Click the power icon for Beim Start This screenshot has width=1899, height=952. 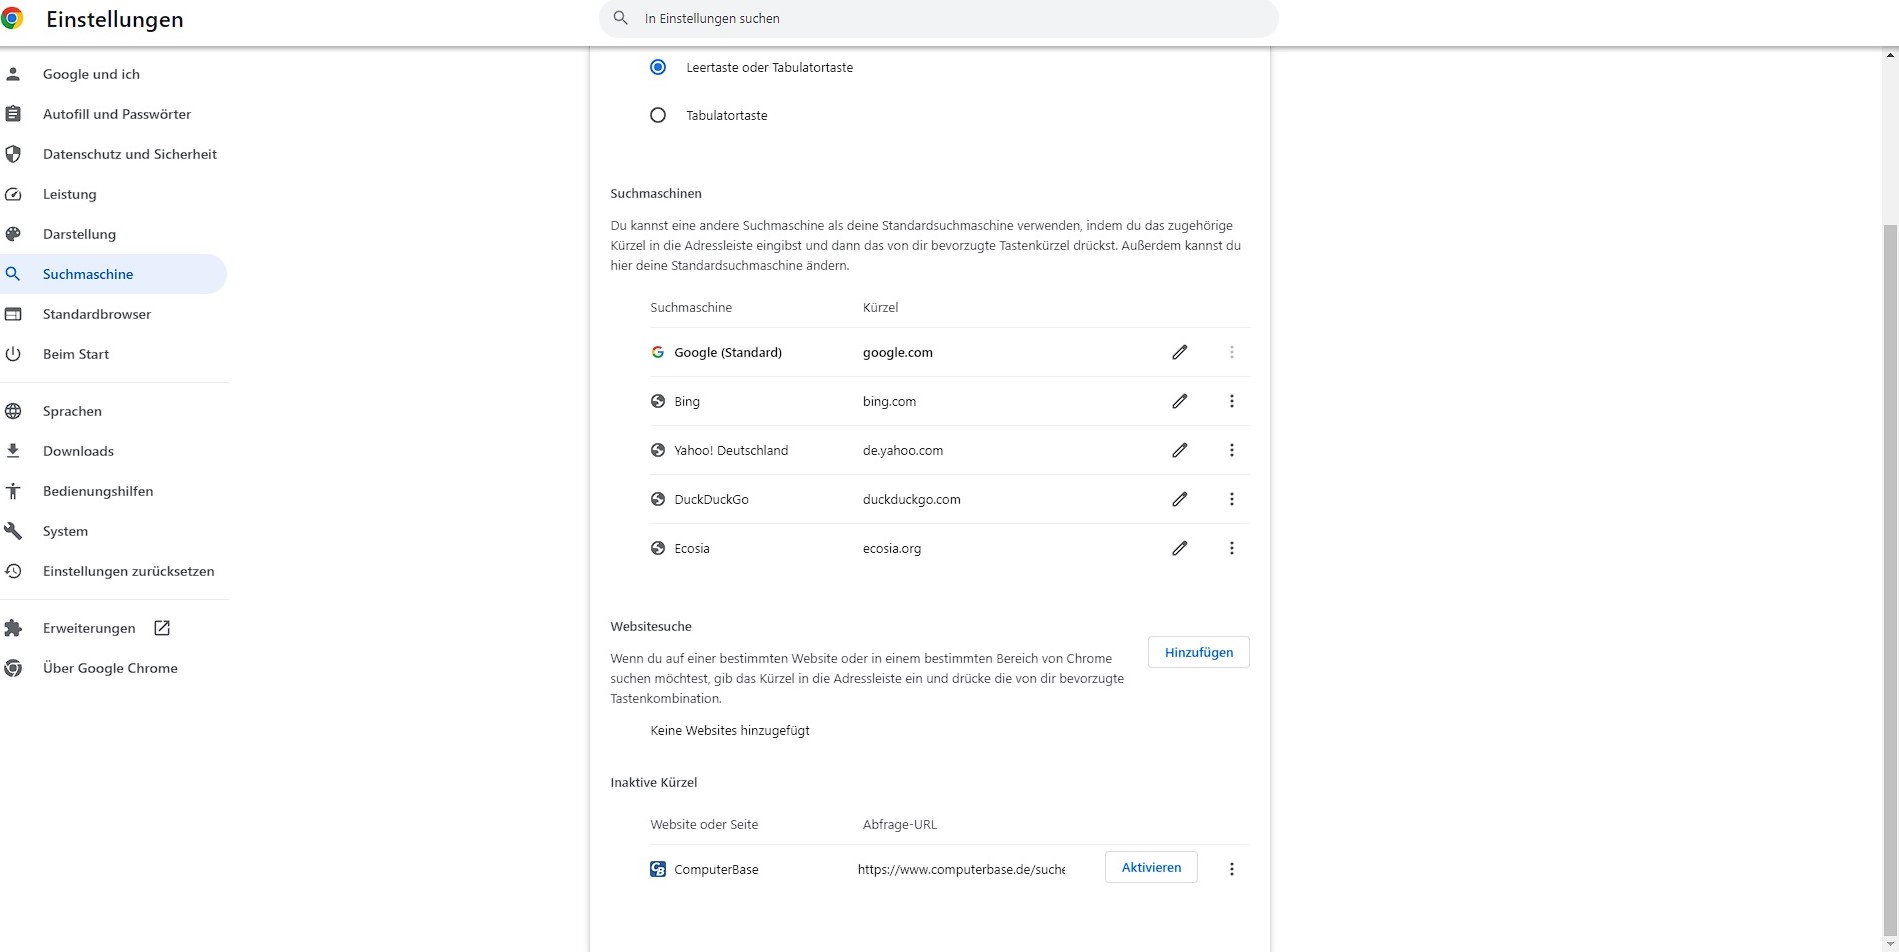coord(13,354)
